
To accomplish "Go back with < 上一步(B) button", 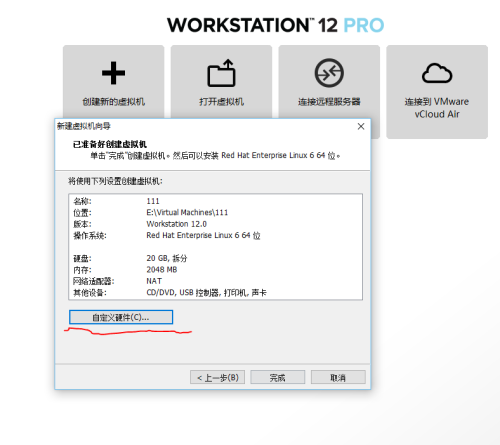I will (x=217, y=377).
